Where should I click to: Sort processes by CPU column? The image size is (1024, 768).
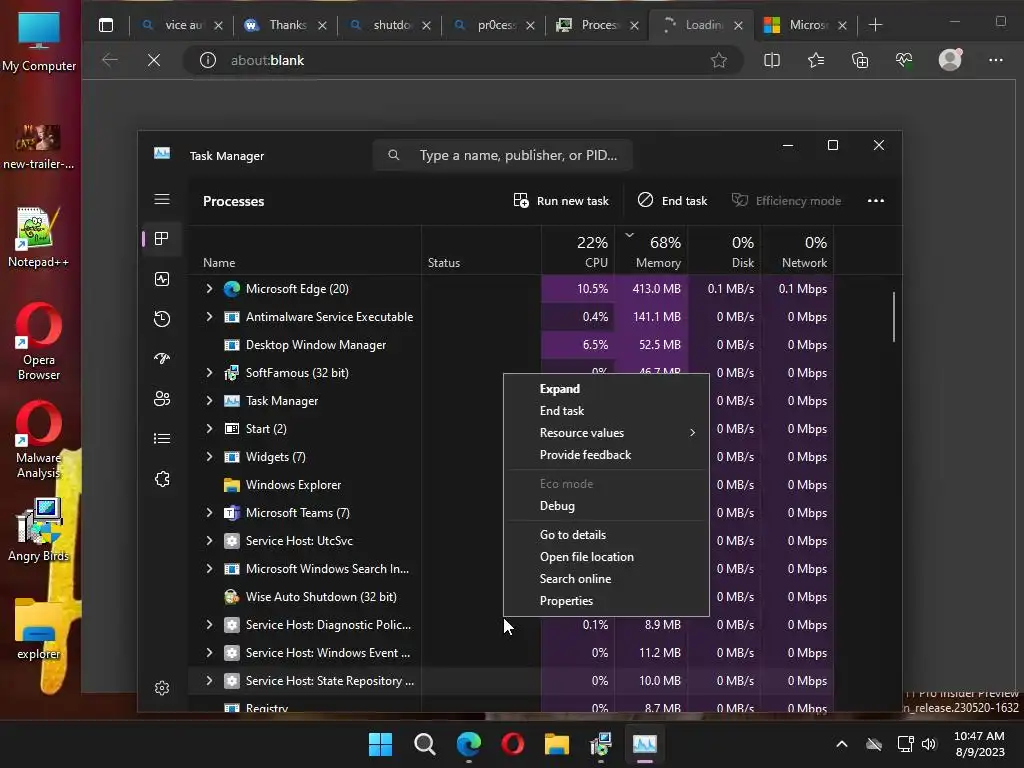tap(577, 251)
